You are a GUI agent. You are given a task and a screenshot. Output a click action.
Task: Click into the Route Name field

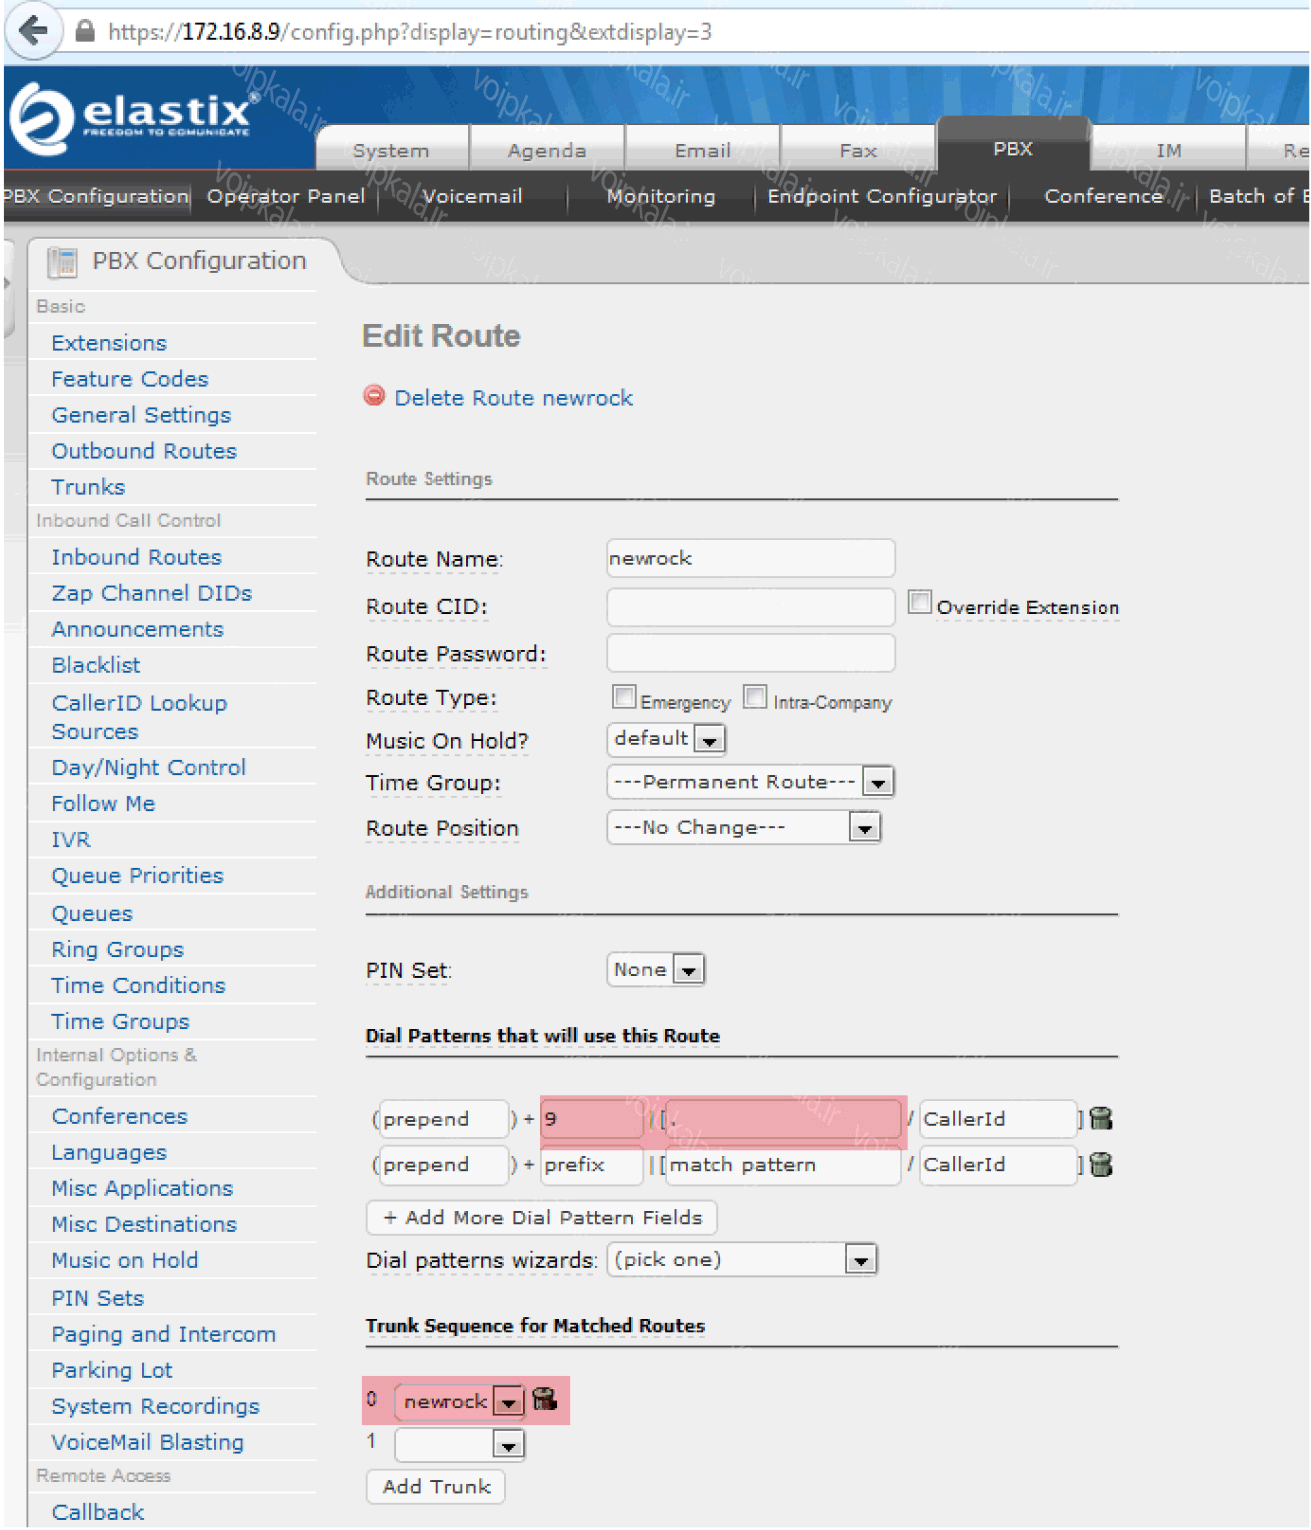(x=750, y=558)
